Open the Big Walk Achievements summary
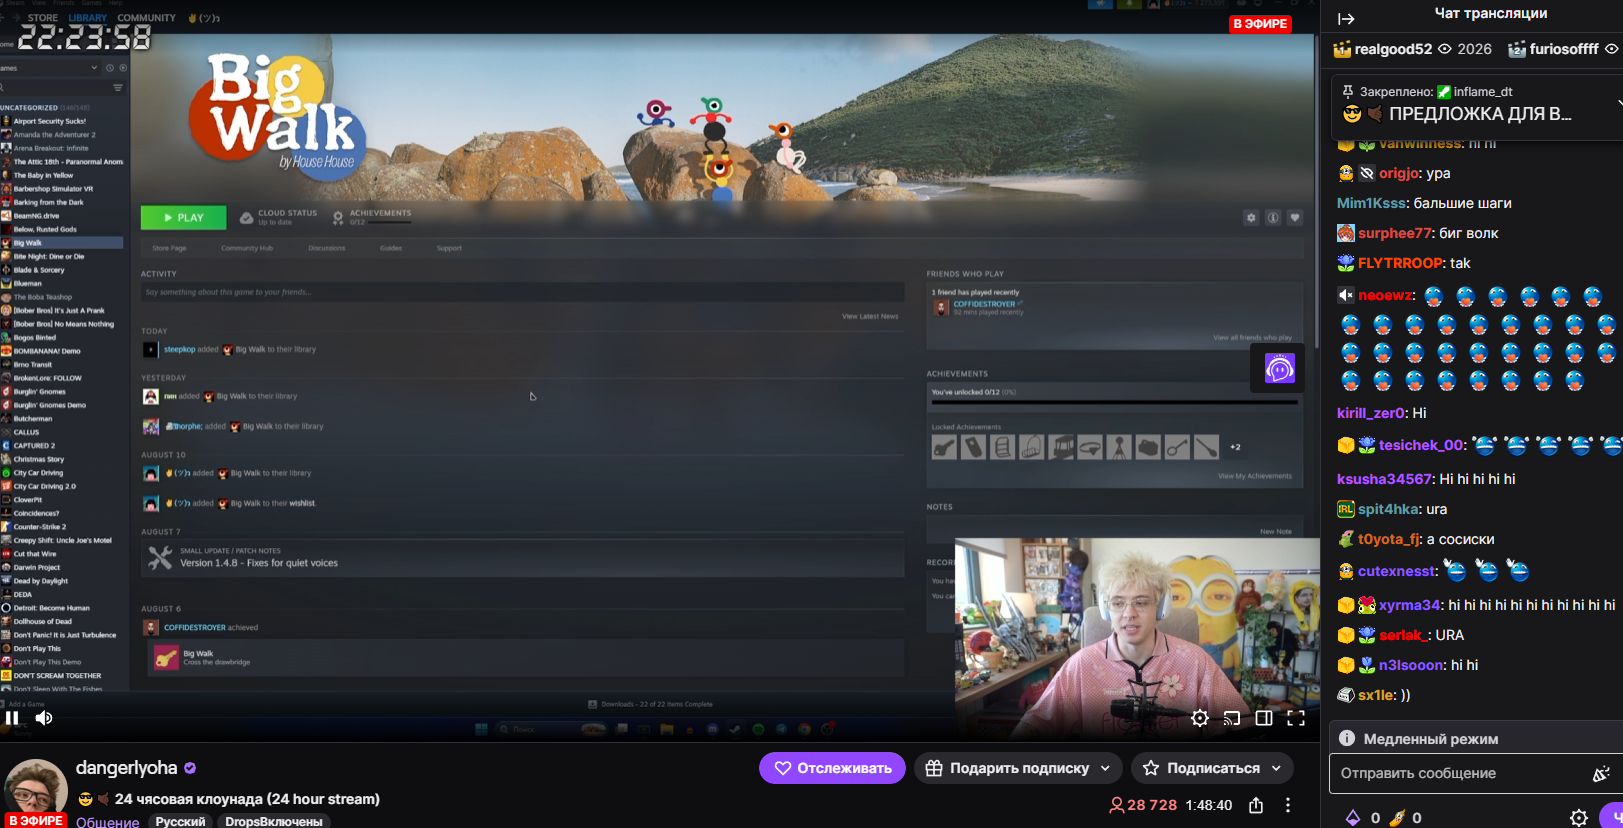Screen dimensions: 1623x828 click(x=372, y=217)
